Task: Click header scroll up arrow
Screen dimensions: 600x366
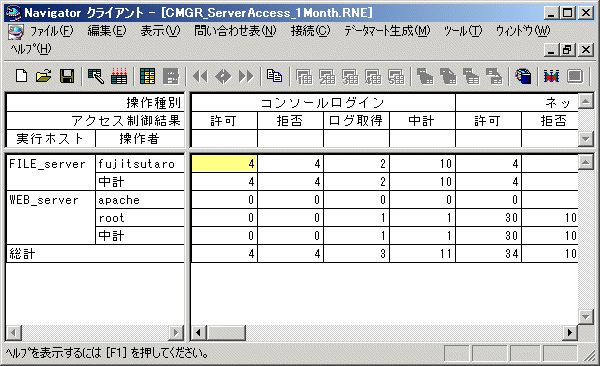Action: 585,101
